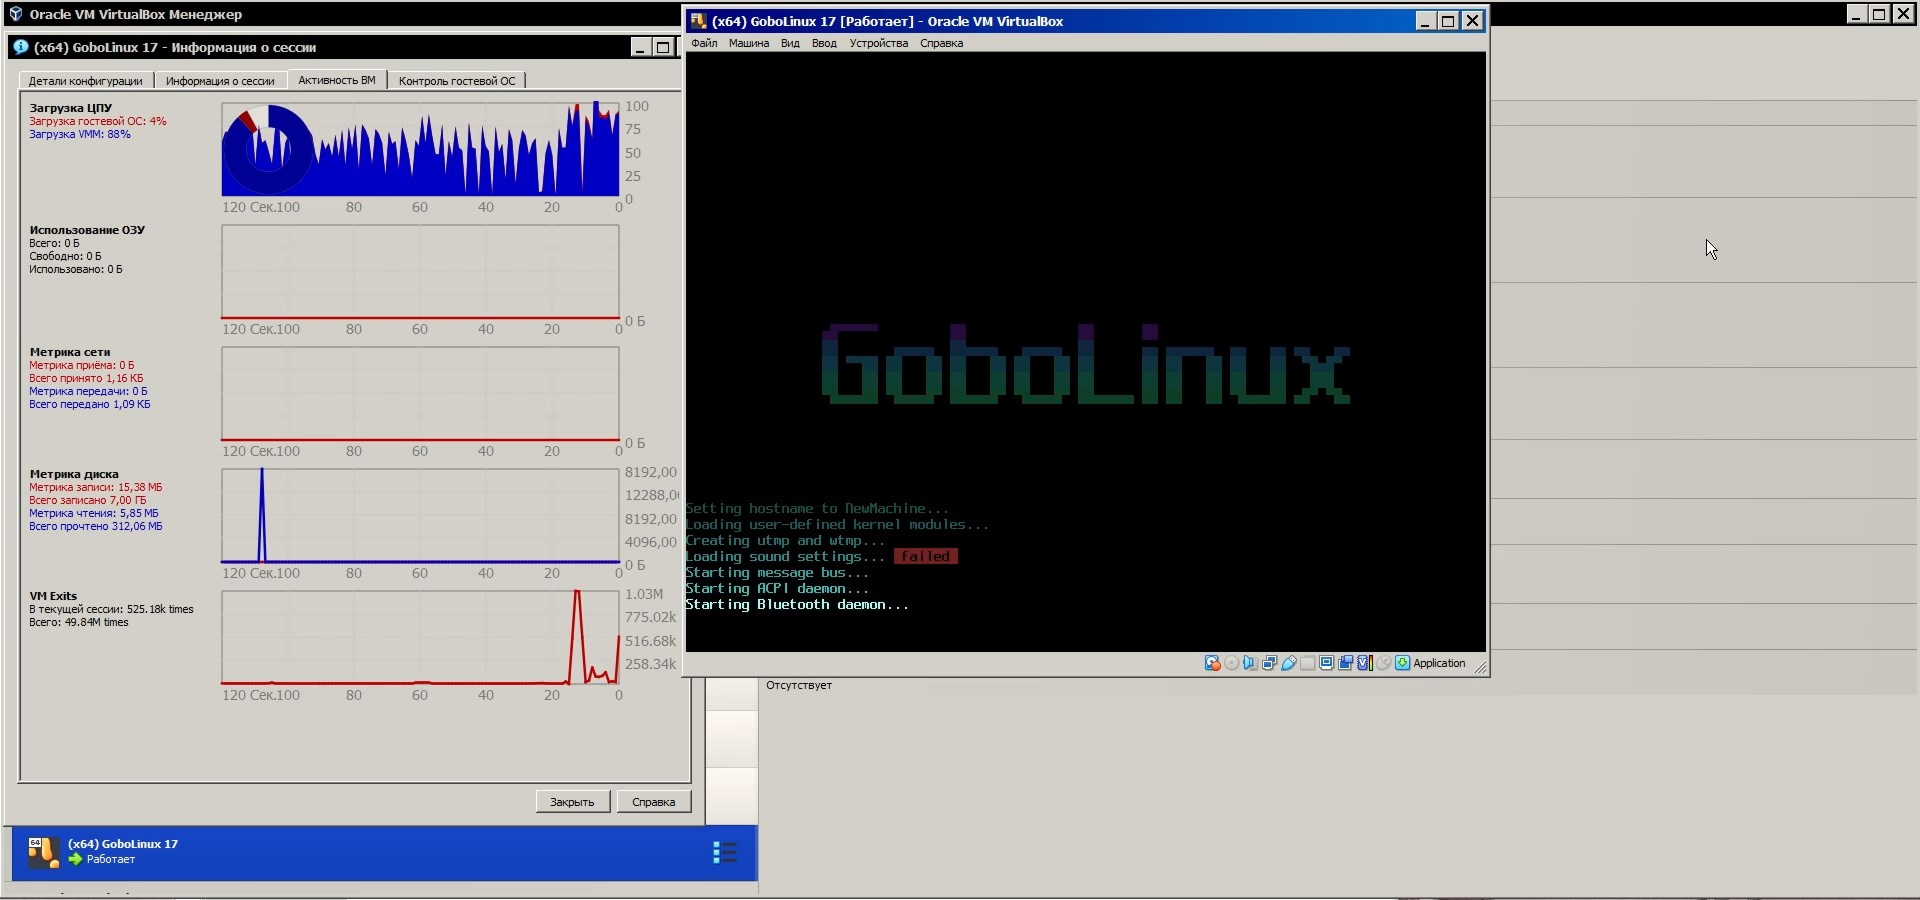
Task: Click the display monitor indicator icon
Action: click(x=1326, y=663)
